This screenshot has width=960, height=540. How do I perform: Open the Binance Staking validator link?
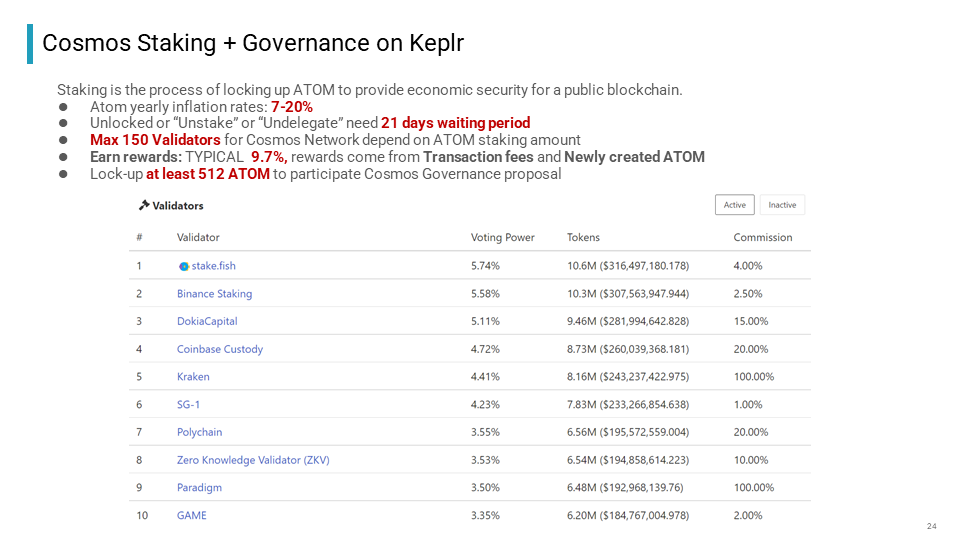pos(214,294)
